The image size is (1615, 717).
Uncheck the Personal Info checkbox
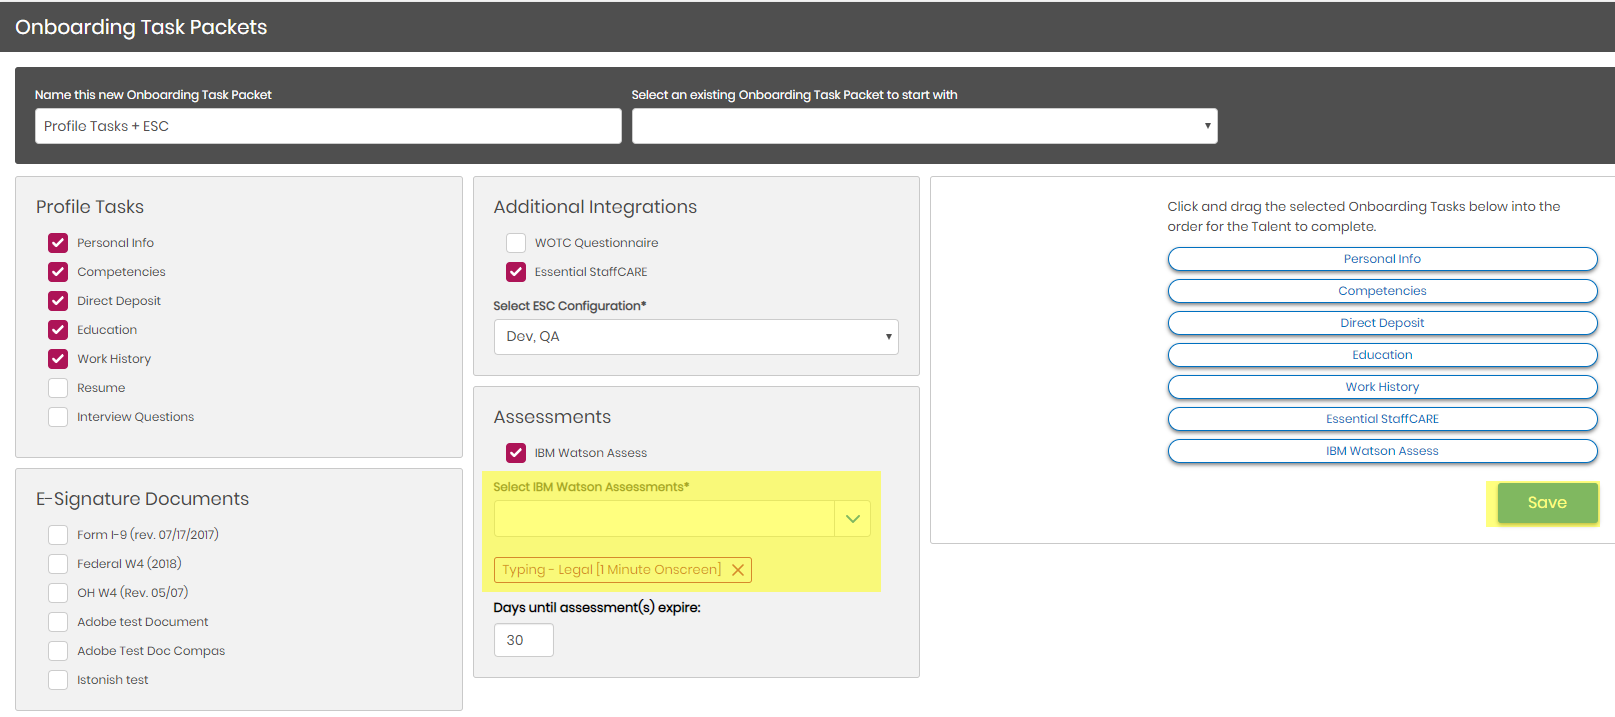point(58,243)
